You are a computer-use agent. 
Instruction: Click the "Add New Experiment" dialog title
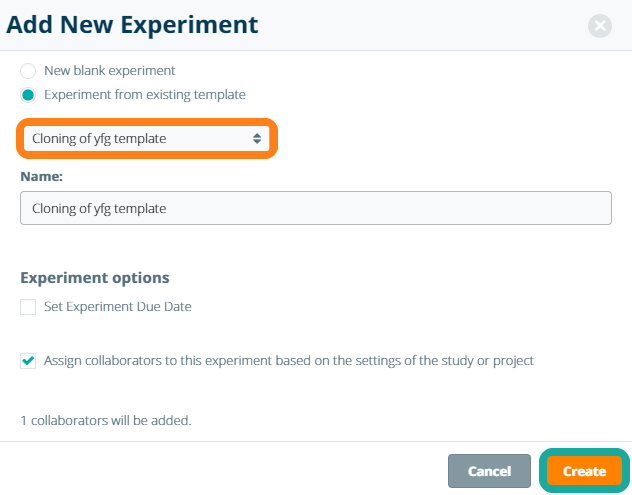132,25
